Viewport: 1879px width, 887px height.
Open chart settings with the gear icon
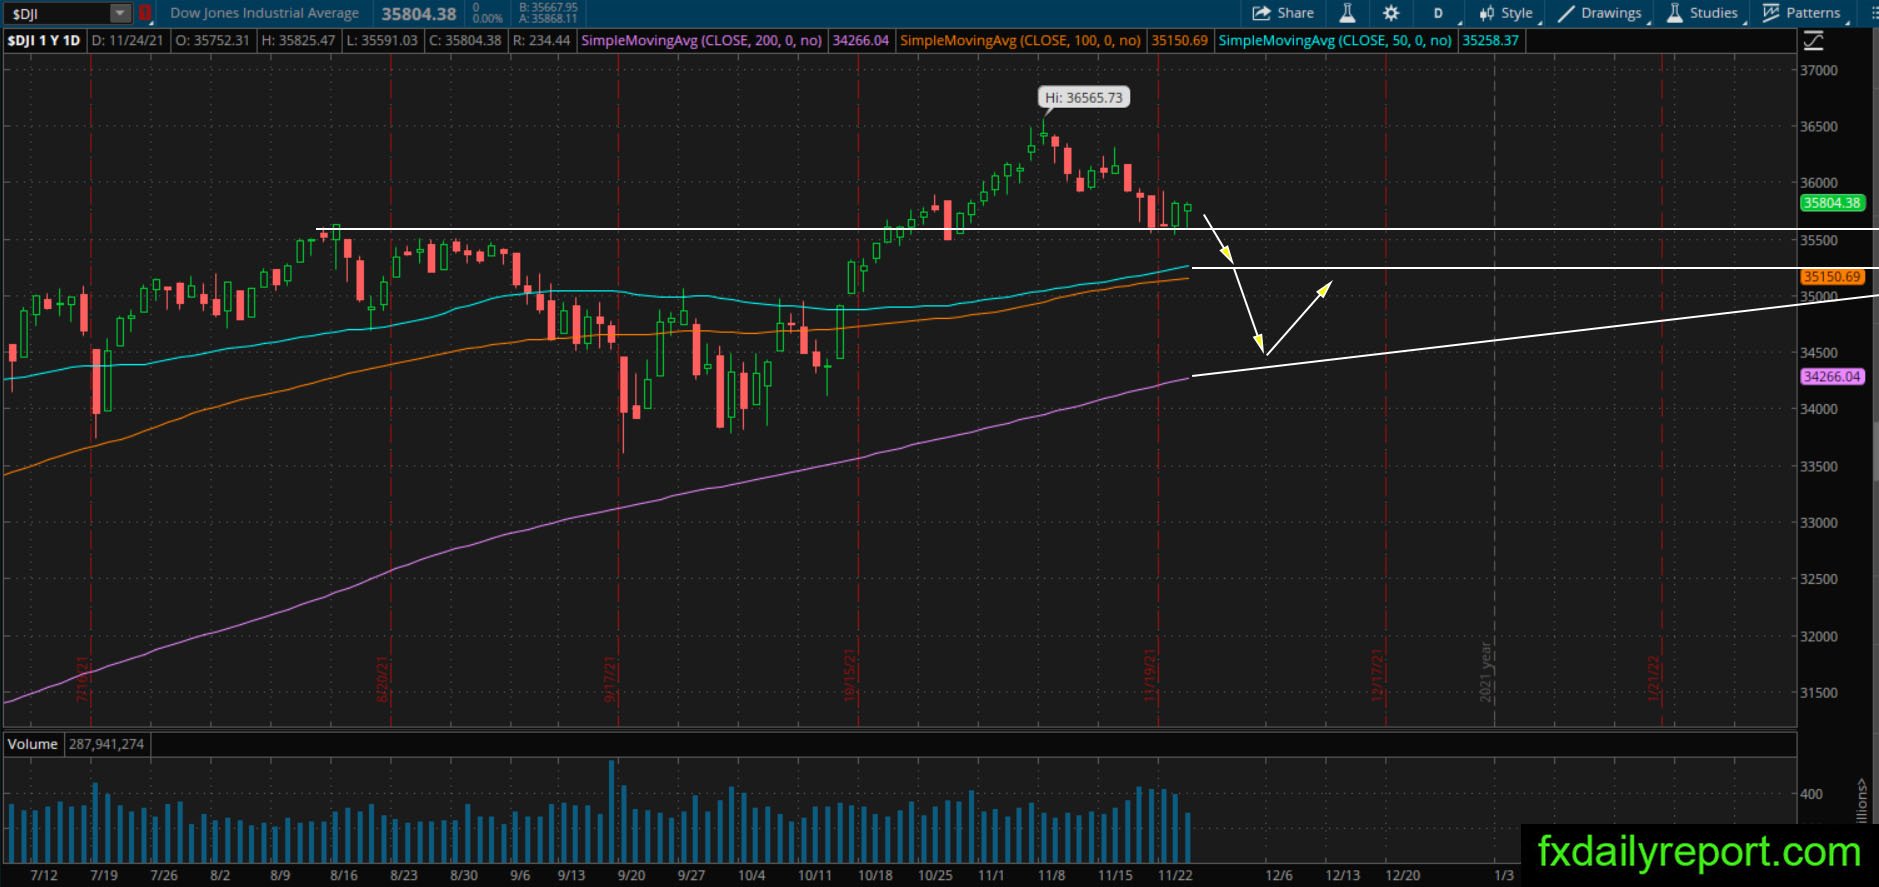1391,13
